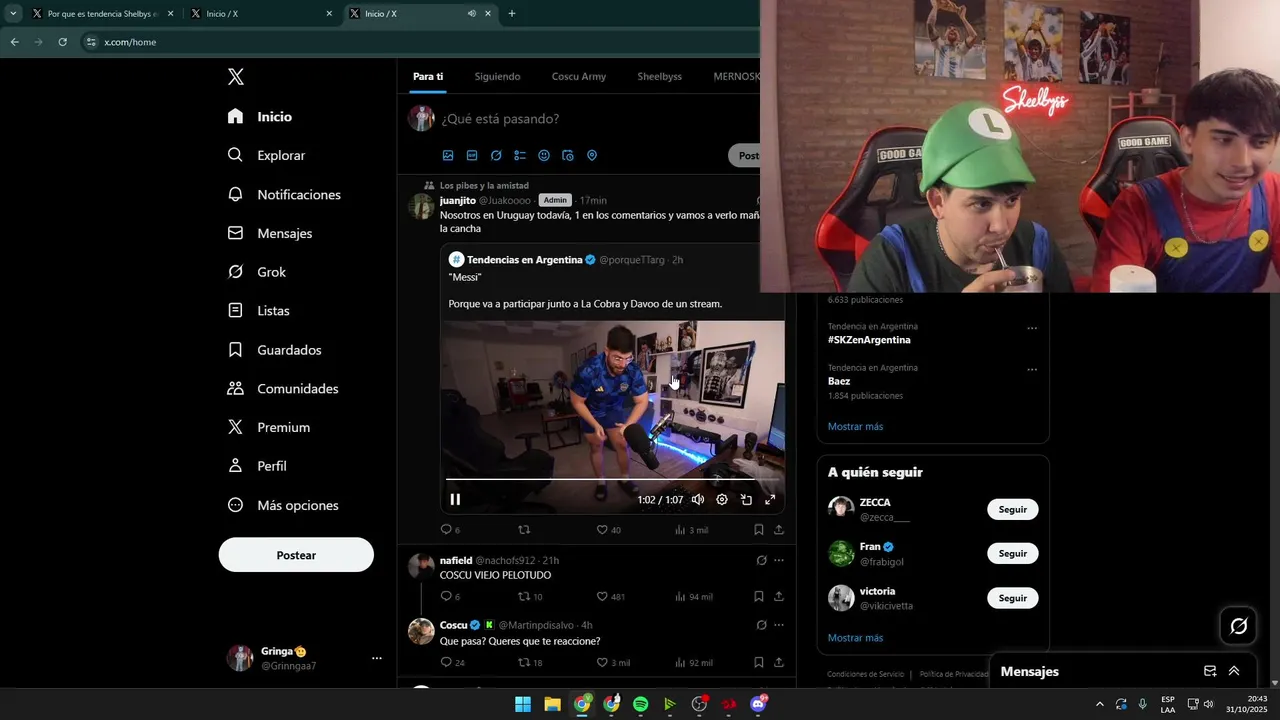
Task: Reply to Coscu's post with 24 replies
Action: [446, 662]
